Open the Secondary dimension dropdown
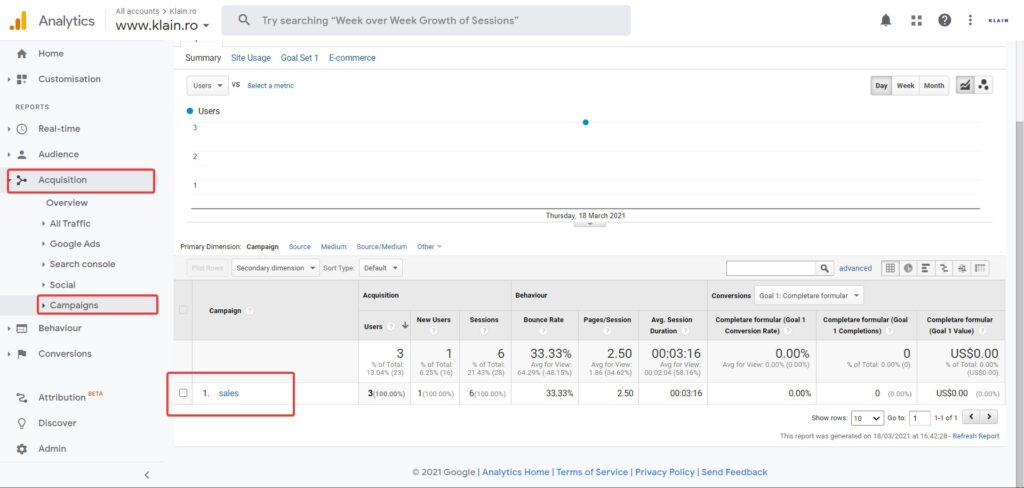The height and width of the screenshot is (488, 1024). 275,268
